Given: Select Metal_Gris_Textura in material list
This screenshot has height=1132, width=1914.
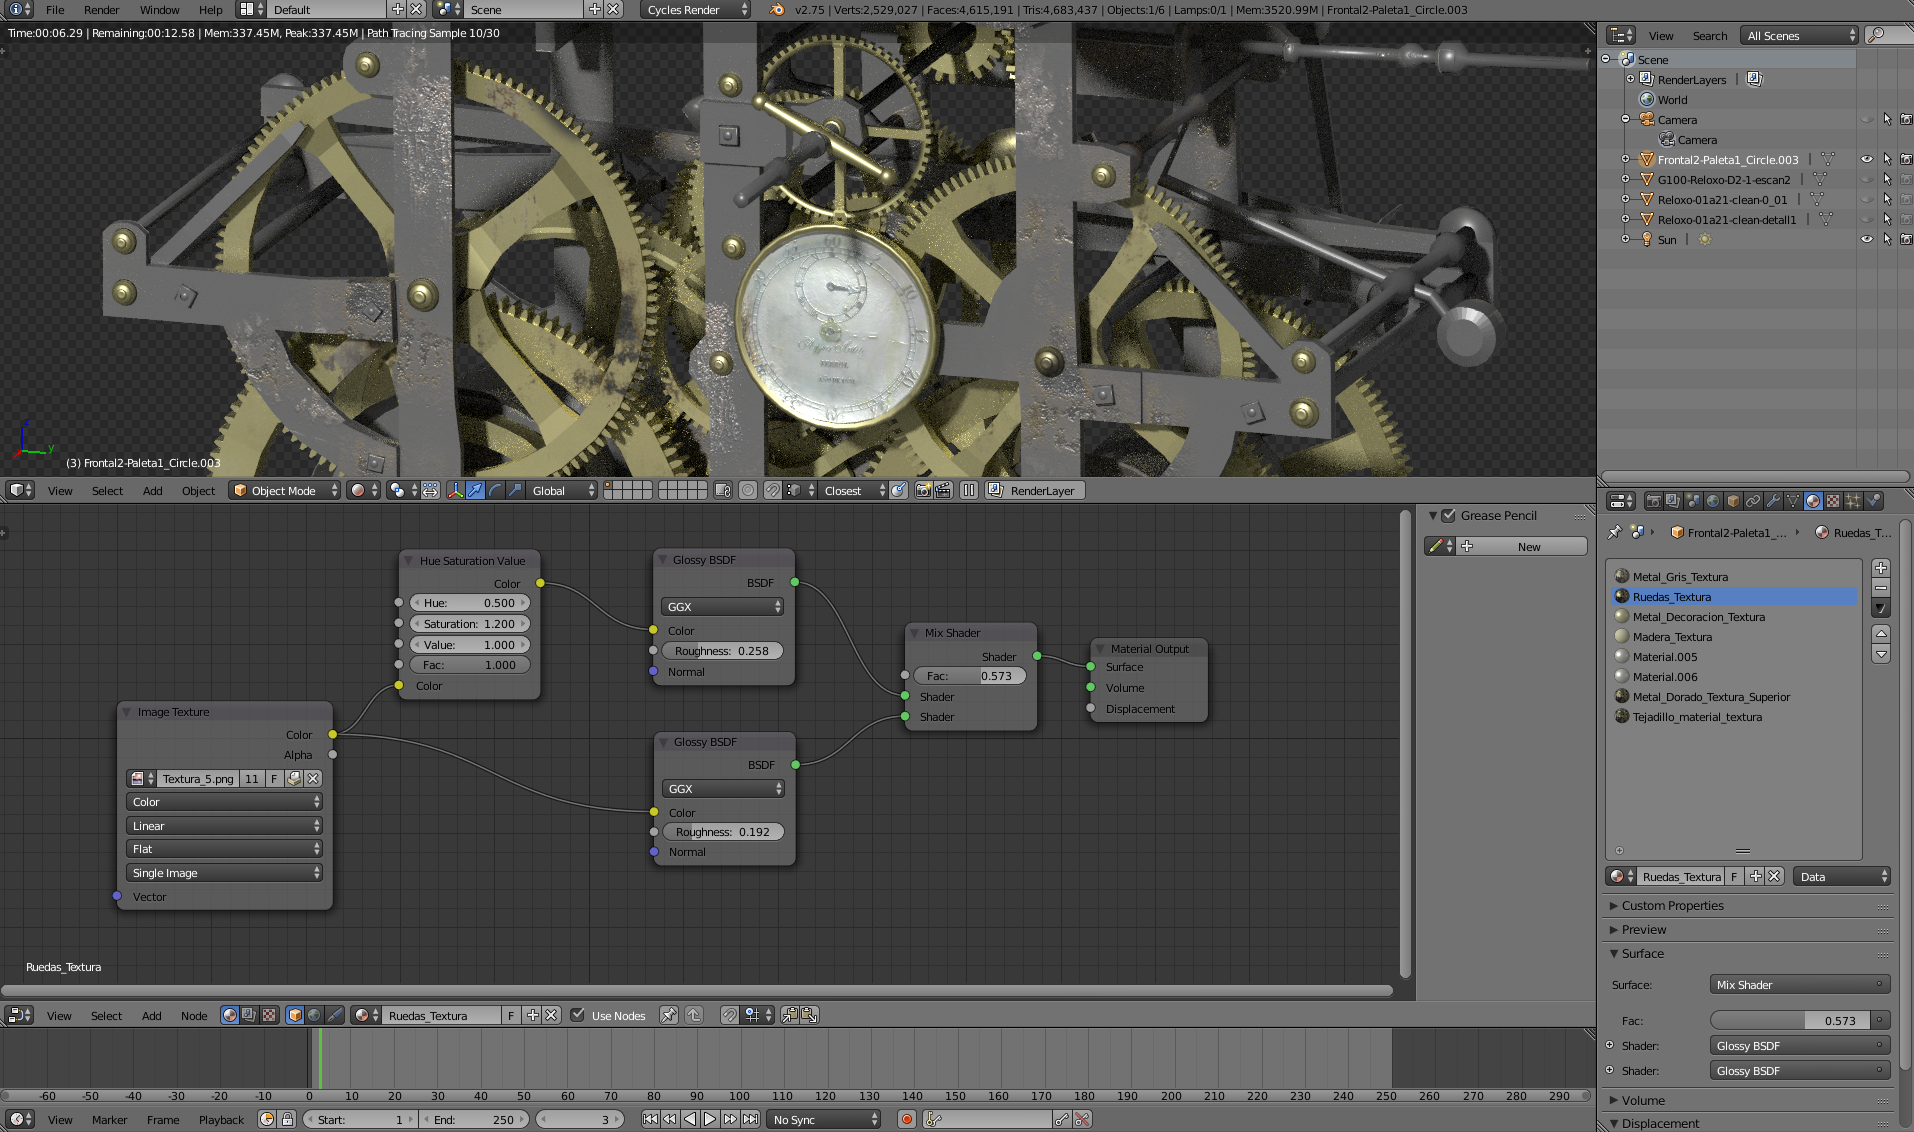Looking at the screenshot, I should click(1680, 577).
